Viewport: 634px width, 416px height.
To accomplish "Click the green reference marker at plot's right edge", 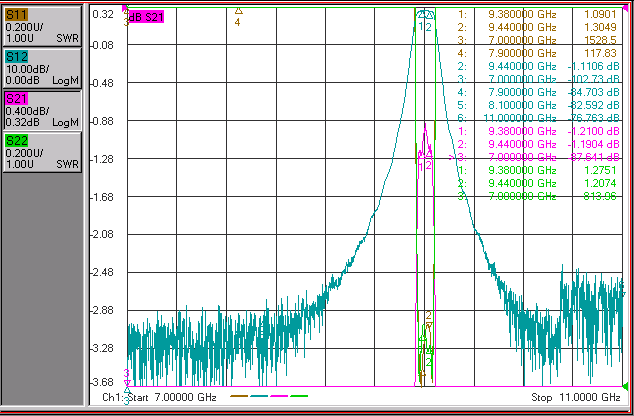I will click(x=626, y=385).
